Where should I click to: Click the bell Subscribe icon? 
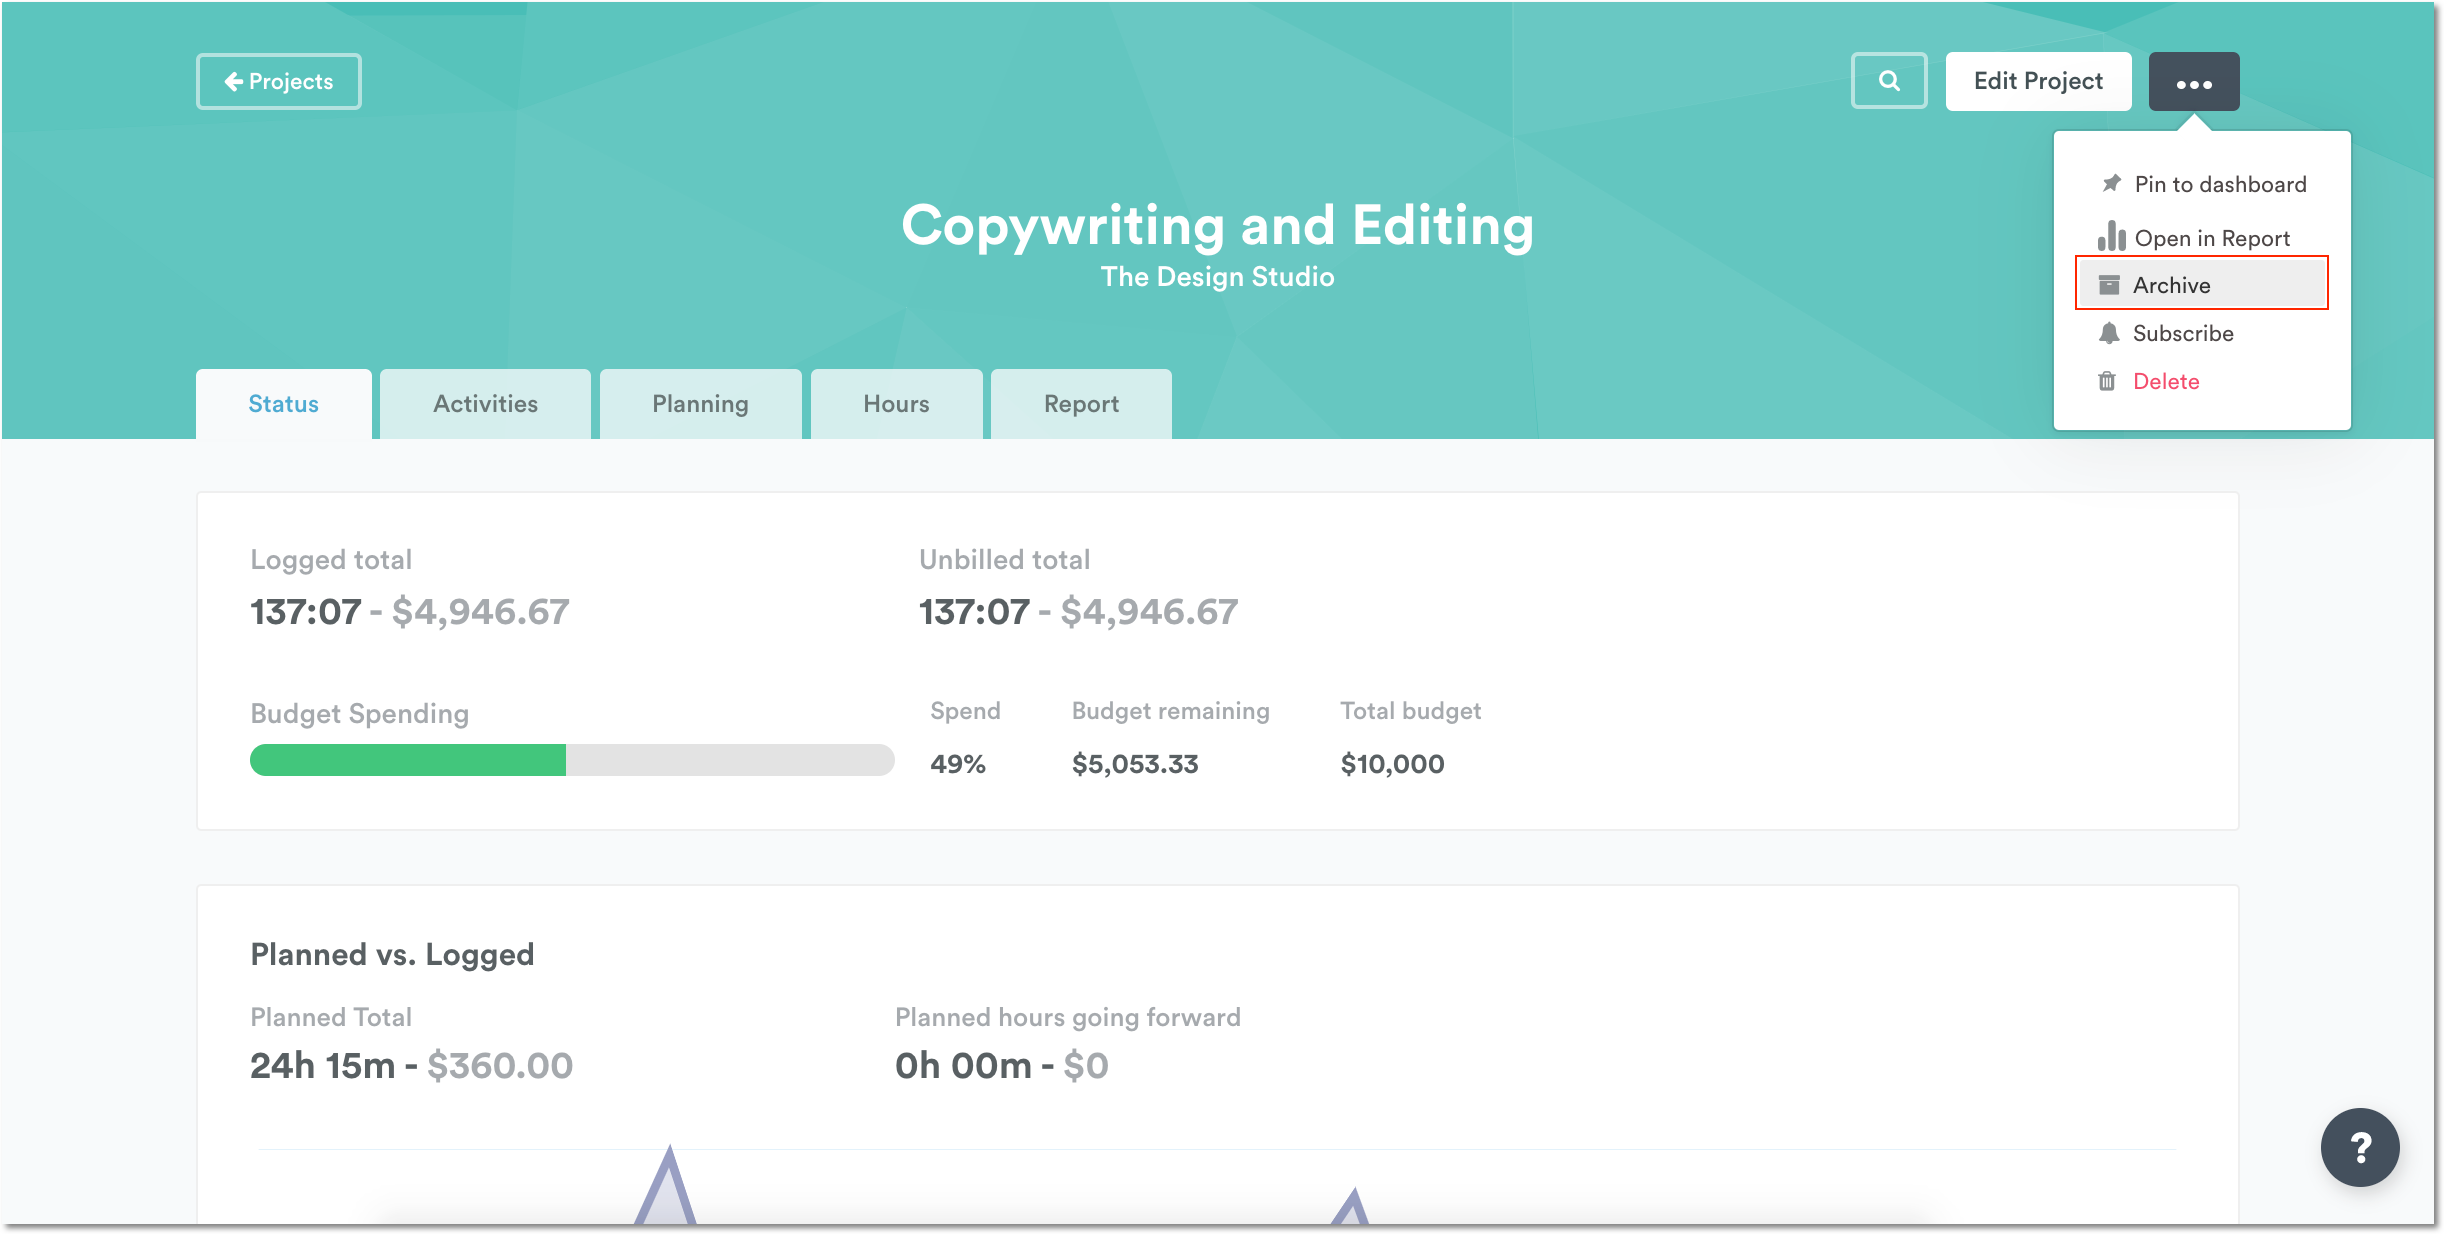[2109, 333]
